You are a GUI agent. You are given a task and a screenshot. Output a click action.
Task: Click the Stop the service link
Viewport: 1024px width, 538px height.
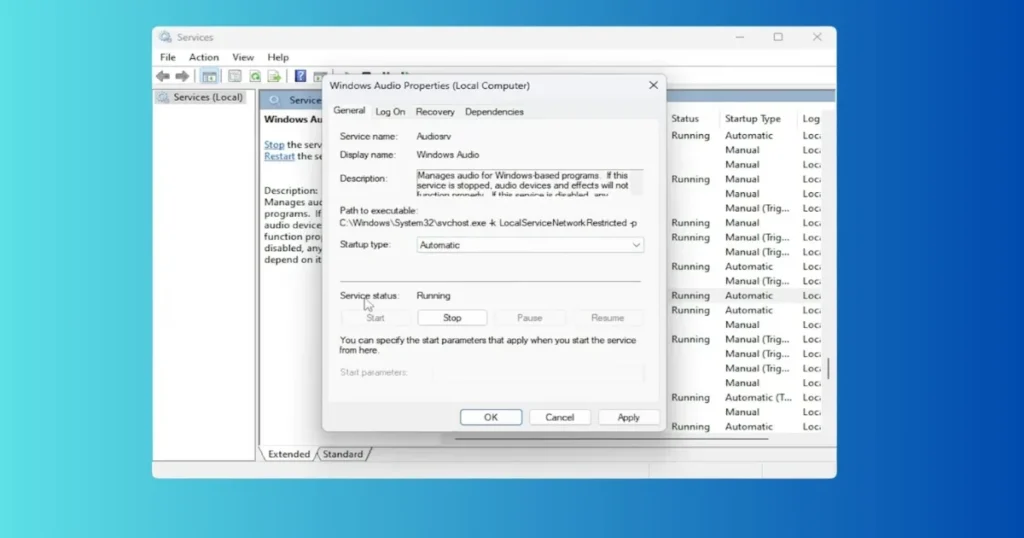pos(274,145)
